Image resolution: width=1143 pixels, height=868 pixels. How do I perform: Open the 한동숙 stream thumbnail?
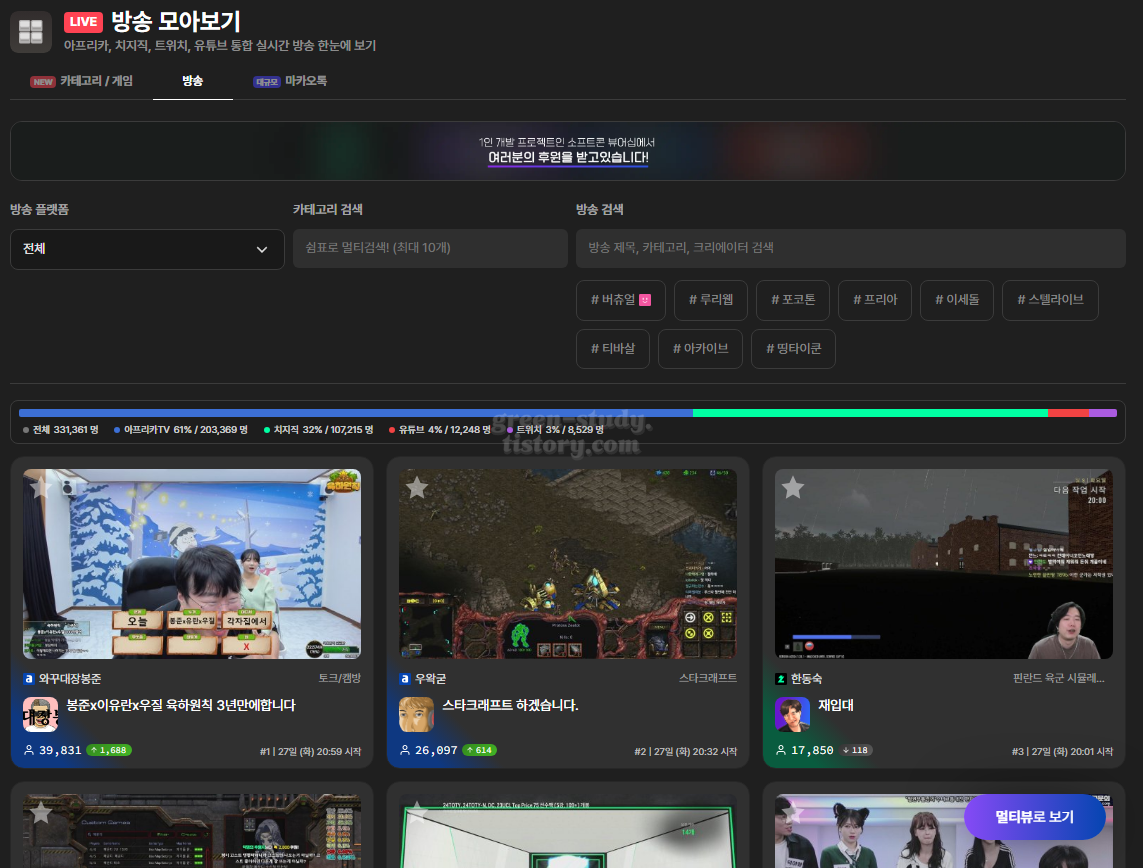944,564
